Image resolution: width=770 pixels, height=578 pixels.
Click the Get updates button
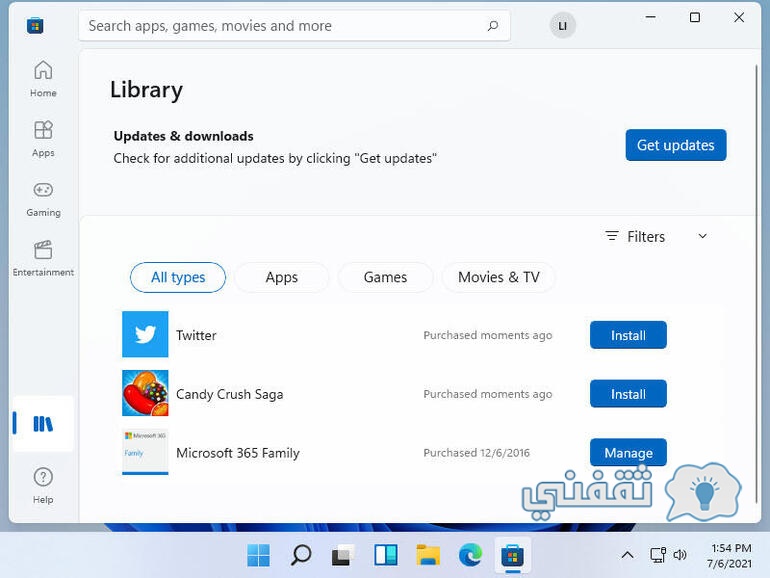coord(676,145)
